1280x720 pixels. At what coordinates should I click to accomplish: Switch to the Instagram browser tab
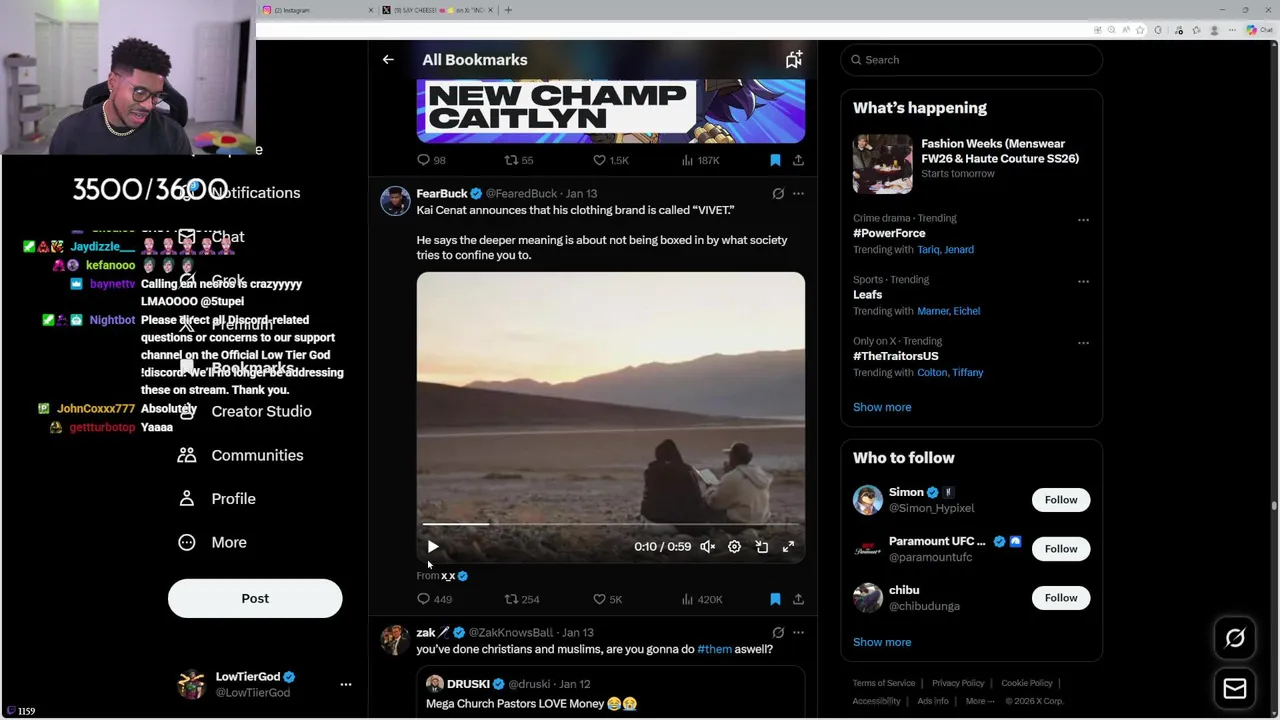pyautogui.click(x=314, y=10)
